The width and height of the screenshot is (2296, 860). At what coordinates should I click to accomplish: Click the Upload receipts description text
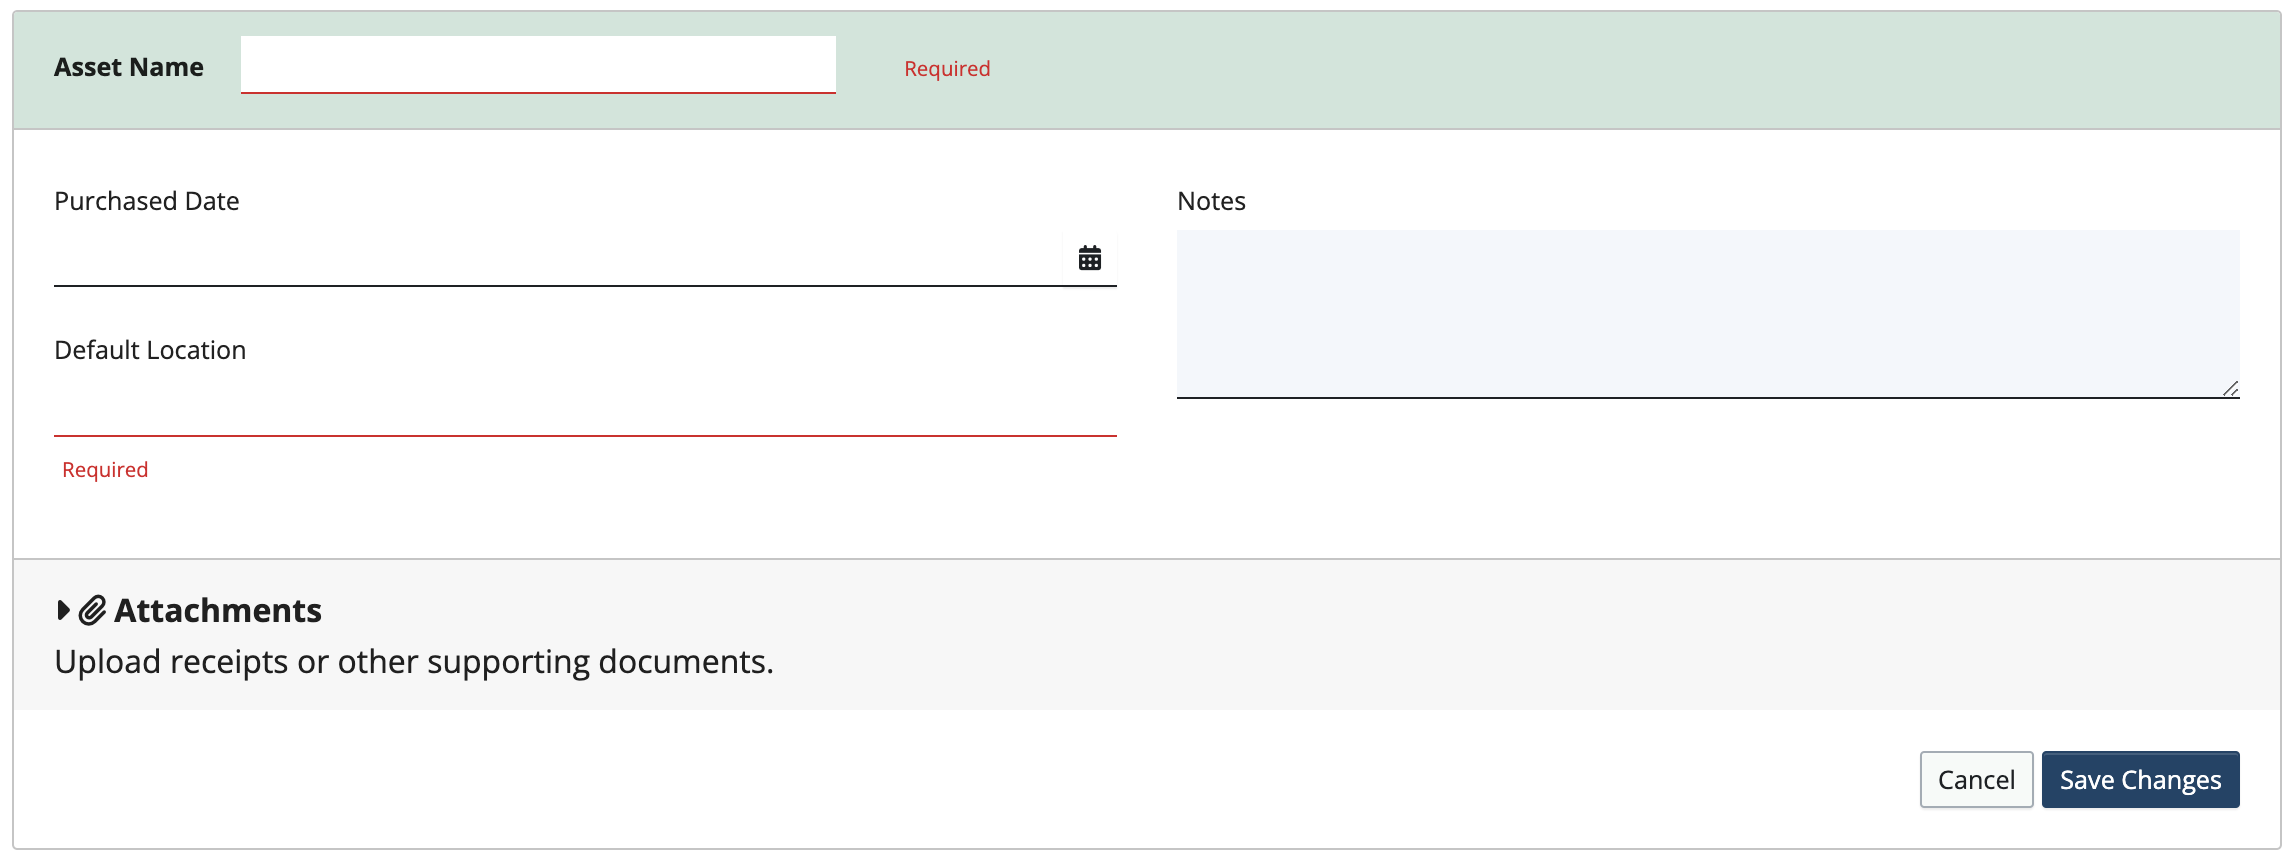pos(414,662)
